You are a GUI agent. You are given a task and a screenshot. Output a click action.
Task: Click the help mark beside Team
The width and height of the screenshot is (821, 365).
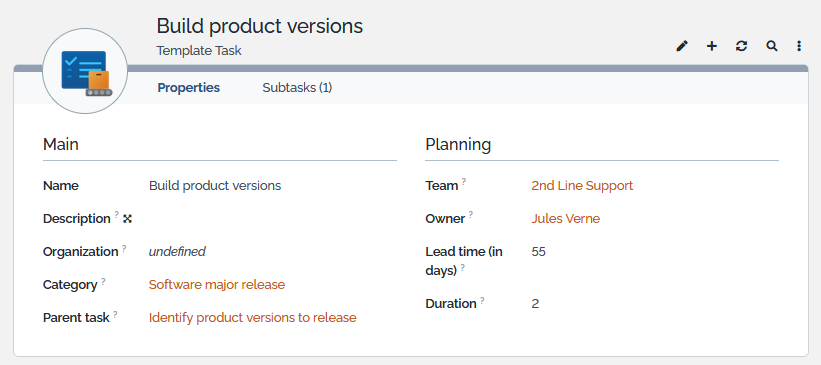click(x=464, y=181)
